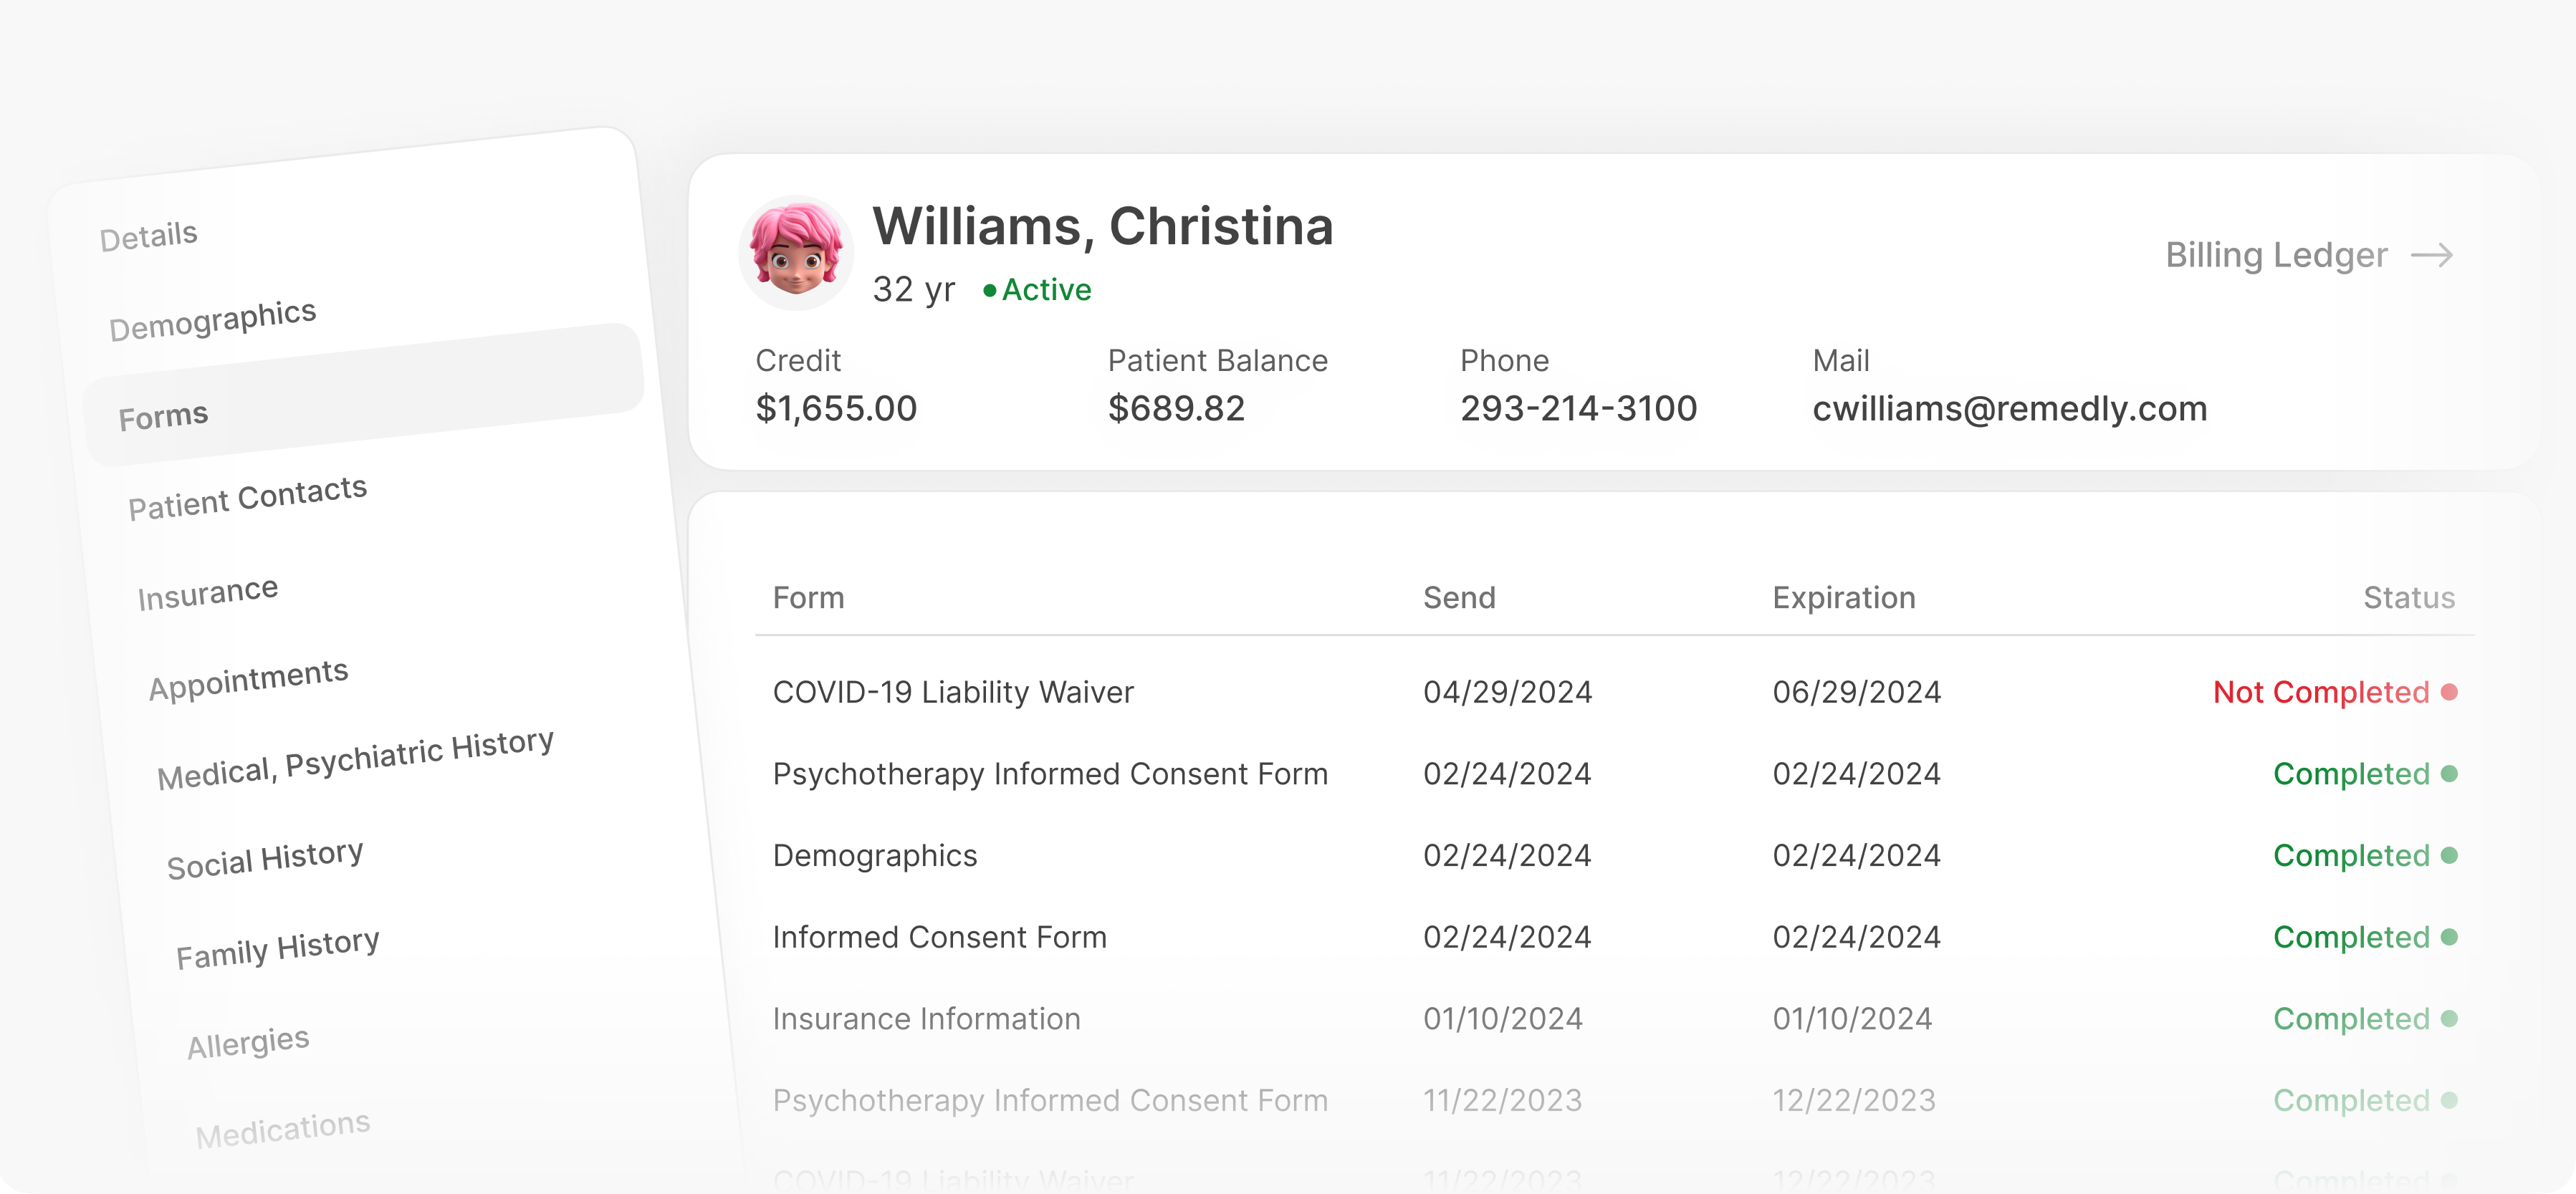Open Medical, Psychiatric History section
The height and width of the screenshot is (1194, 2576).
[x=355, y=758]
